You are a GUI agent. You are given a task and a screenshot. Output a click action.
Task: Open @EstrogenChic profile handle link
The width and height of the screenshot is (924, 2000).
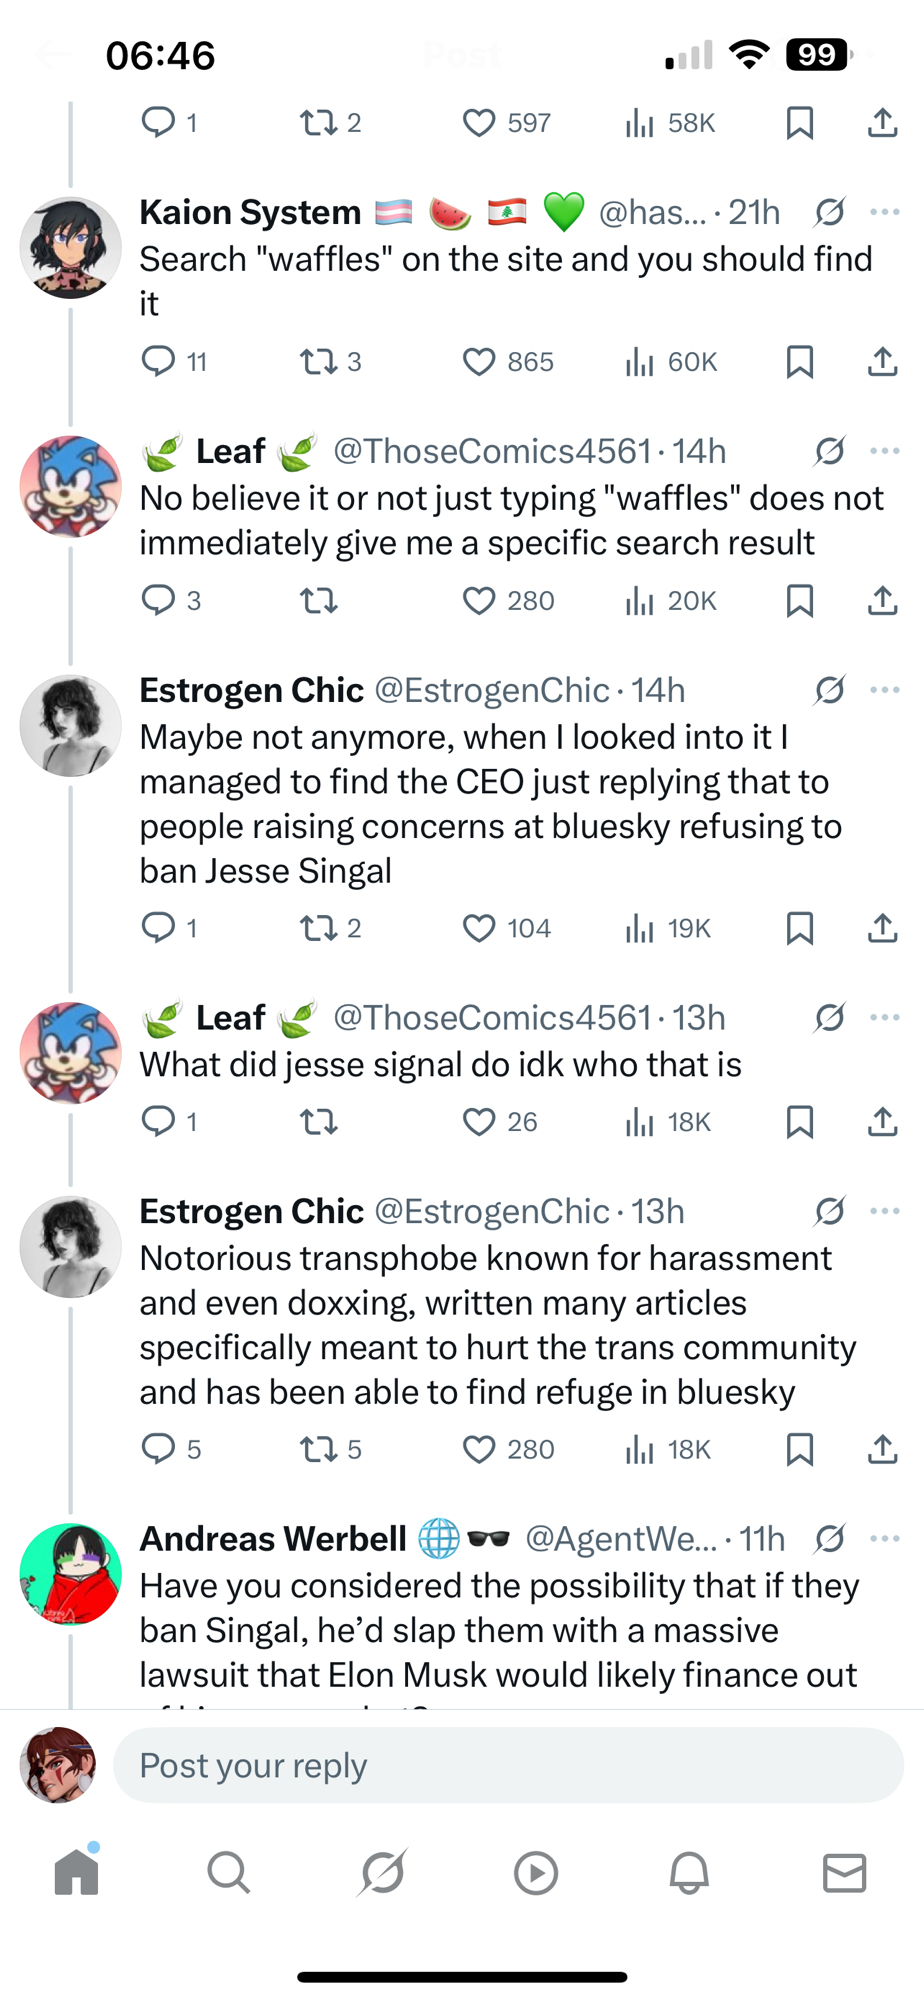click(491, 690)
